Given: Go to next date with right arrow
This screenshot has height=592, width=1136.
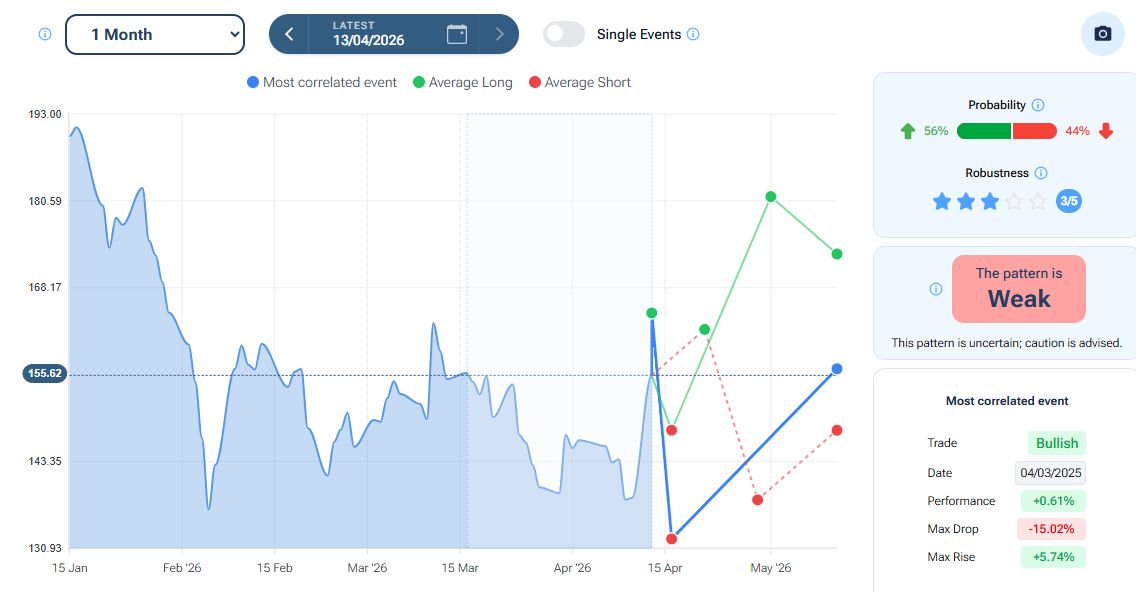Looking at the screenshot, I should click(x=500, y=34).
